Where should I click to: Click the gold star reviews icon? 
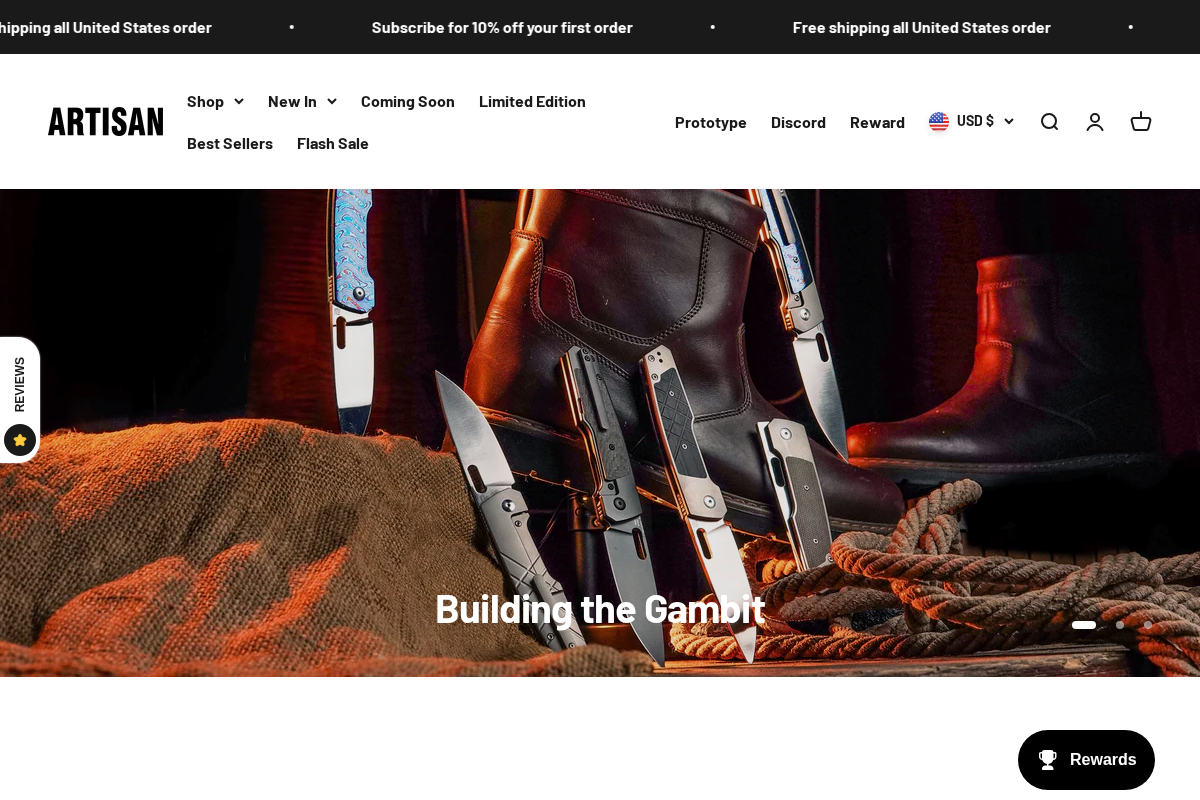click(20, 440)
